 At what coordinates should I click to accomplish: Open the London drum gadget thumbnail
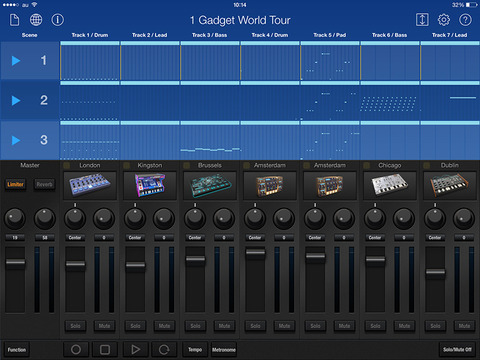[x=90, y=186]
